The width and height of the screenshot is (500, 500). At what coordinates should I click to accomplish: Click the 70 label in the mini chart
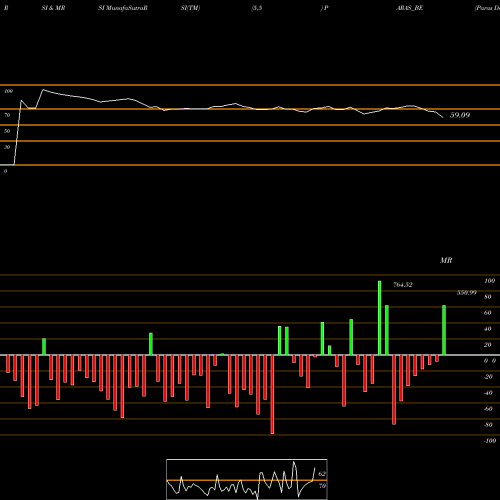click(x=322, y=486)
